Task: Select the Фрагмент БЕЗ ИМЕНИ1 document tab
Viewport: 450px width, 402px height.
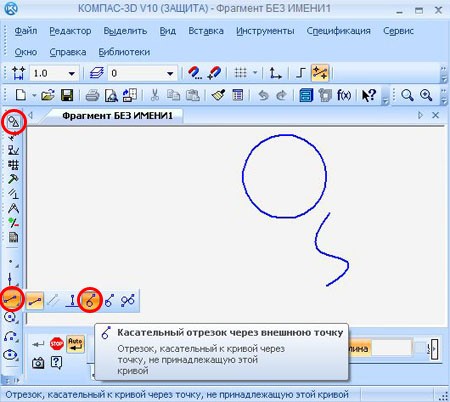Action: 117,116
